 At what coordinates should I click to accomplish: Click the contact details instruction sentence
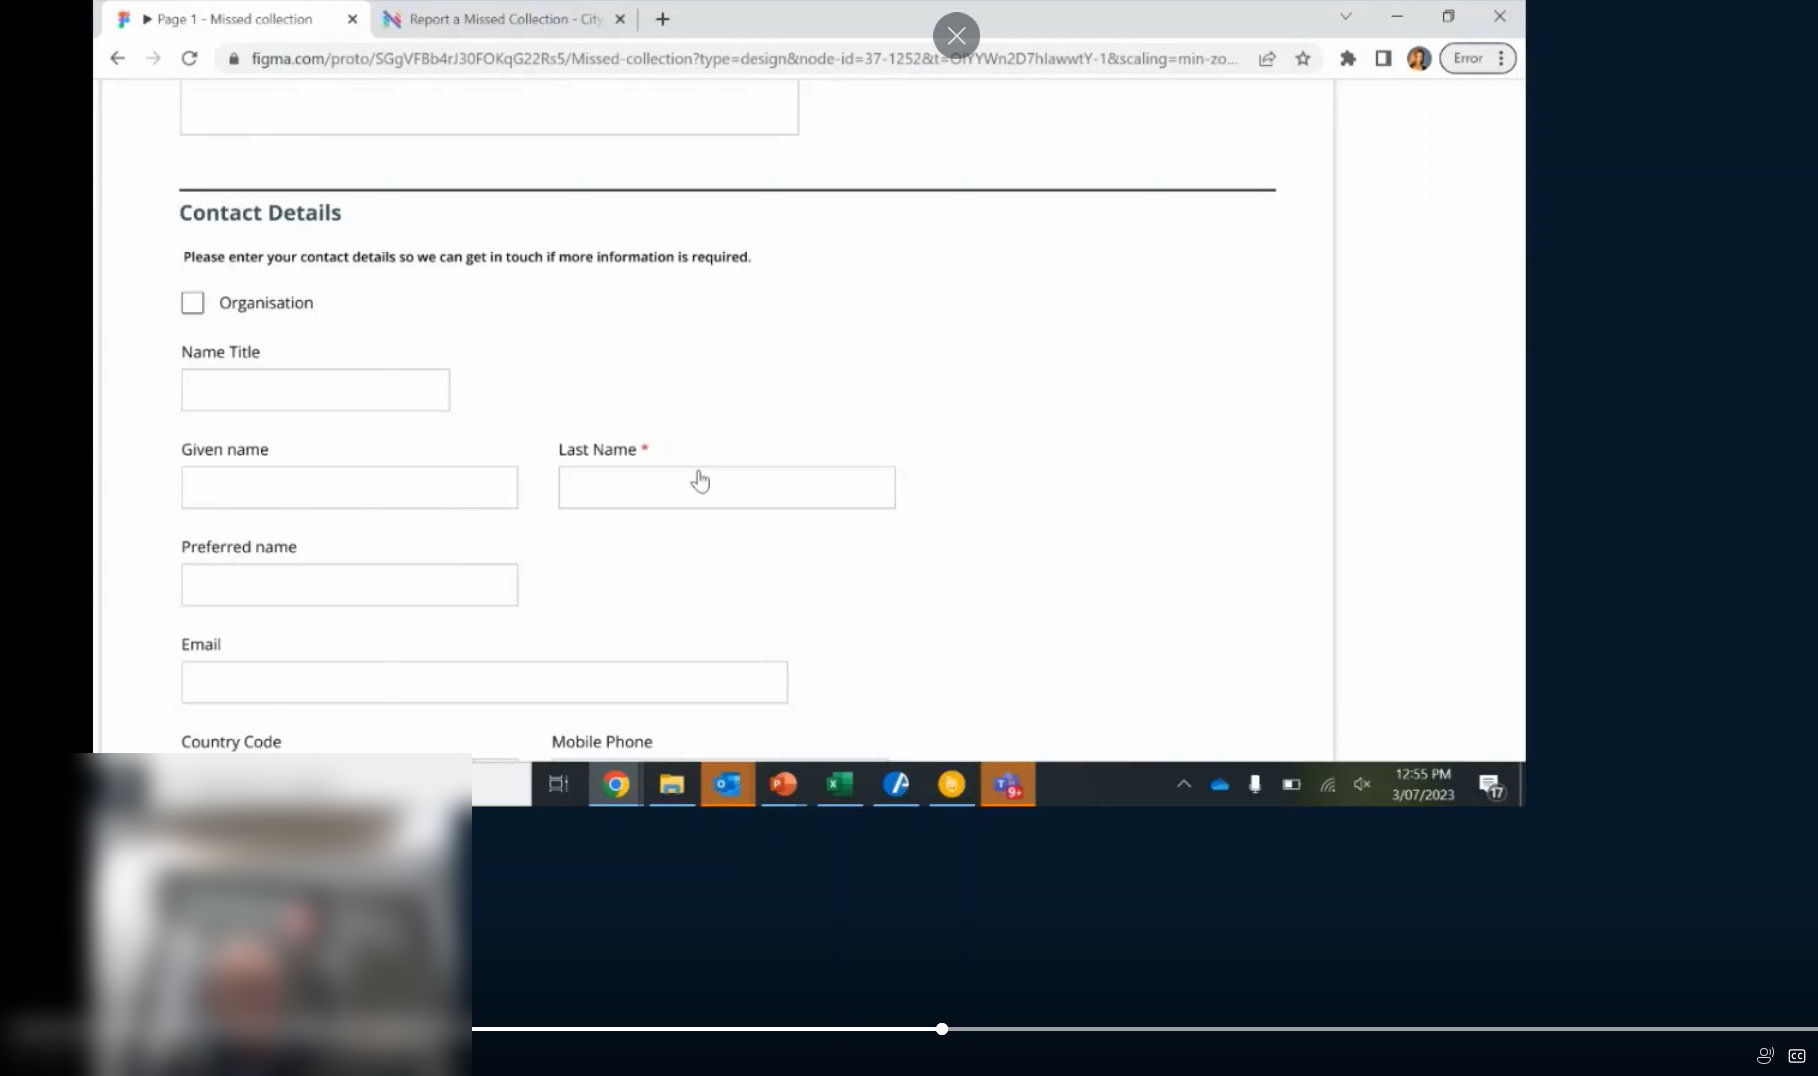467,257
